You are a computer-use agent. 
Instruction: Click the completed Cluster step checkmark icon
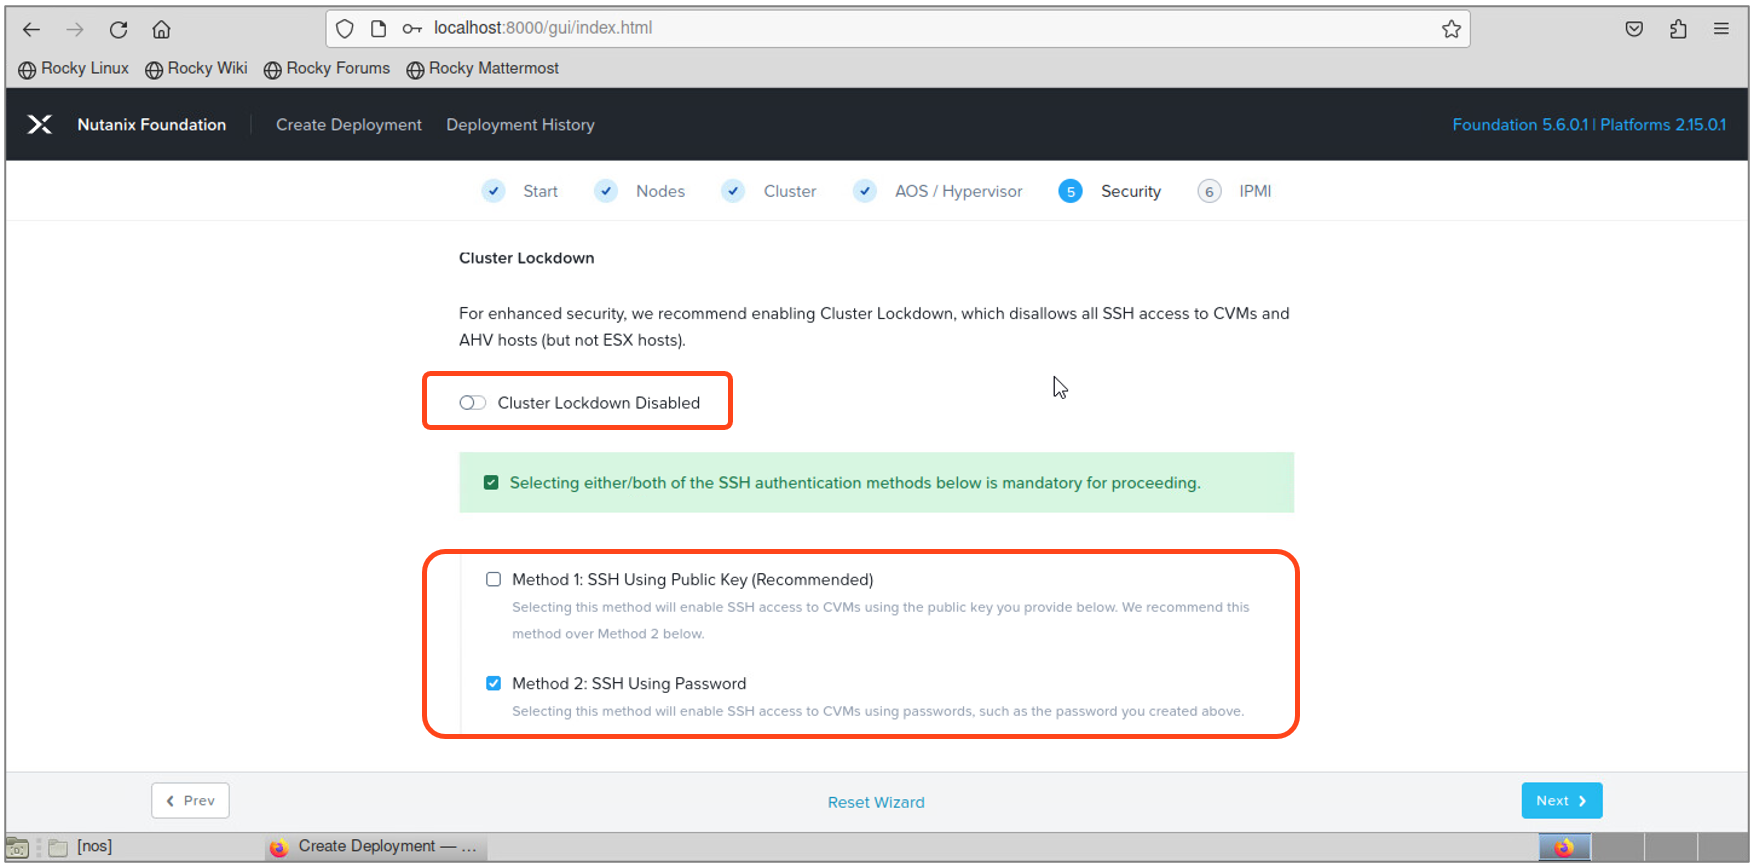733,191
